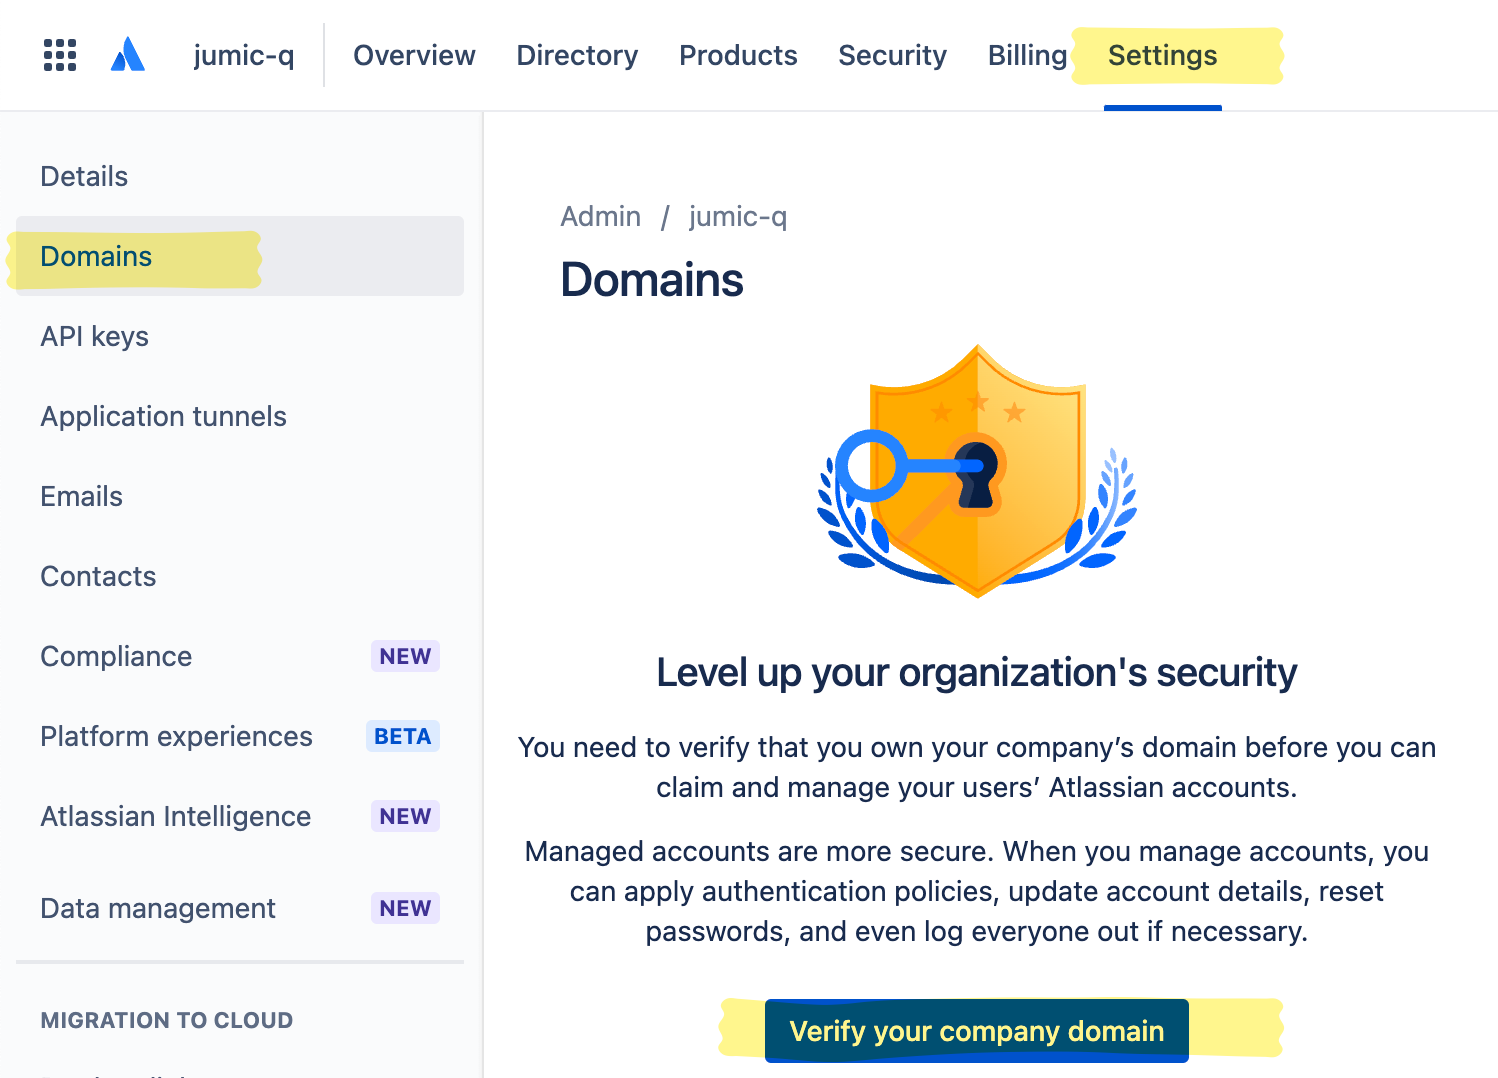Select Contacts from the sidebar
The height and width of the screenshot is (1078, 1498).
tap(98, 576)
